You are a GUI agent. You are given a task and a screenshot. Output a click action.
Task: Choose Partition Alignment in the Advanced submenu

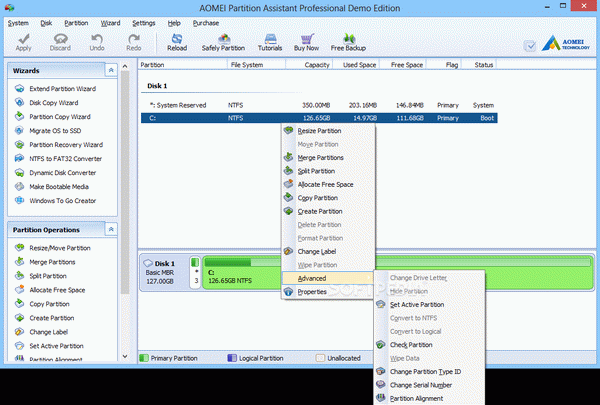click(x=429, y=398)
